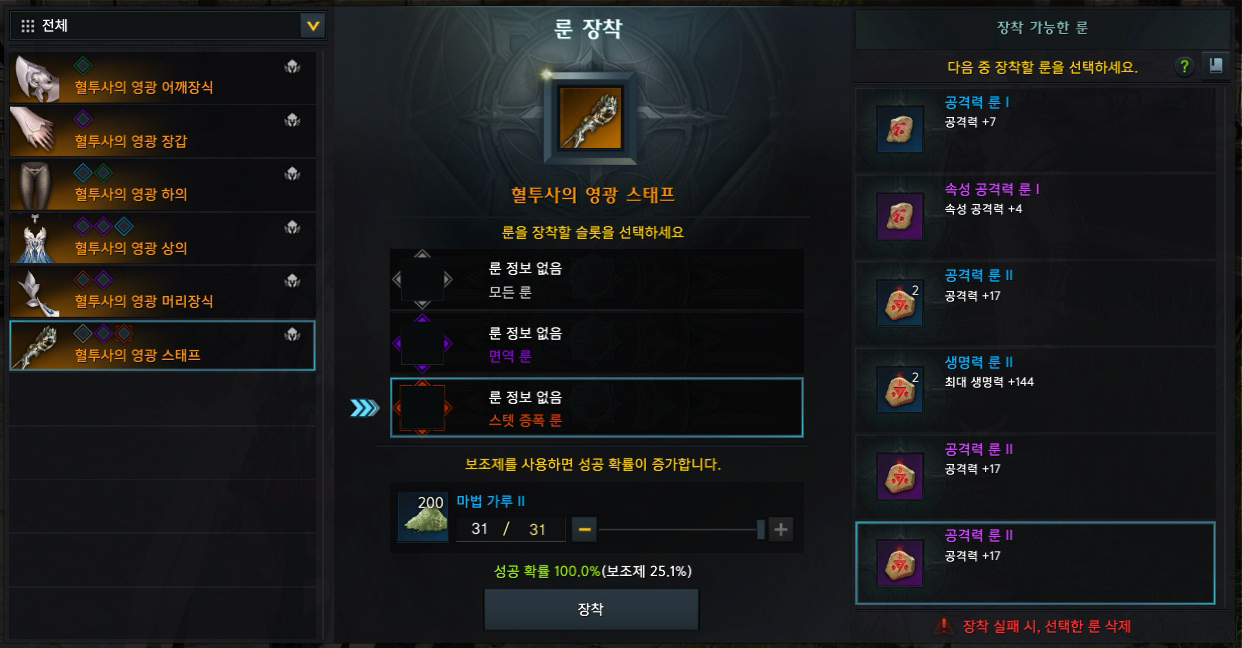Click the yellow dropdown arrow at top left
This screenshot has width=1242, height=648.
(x=313, y=26)
